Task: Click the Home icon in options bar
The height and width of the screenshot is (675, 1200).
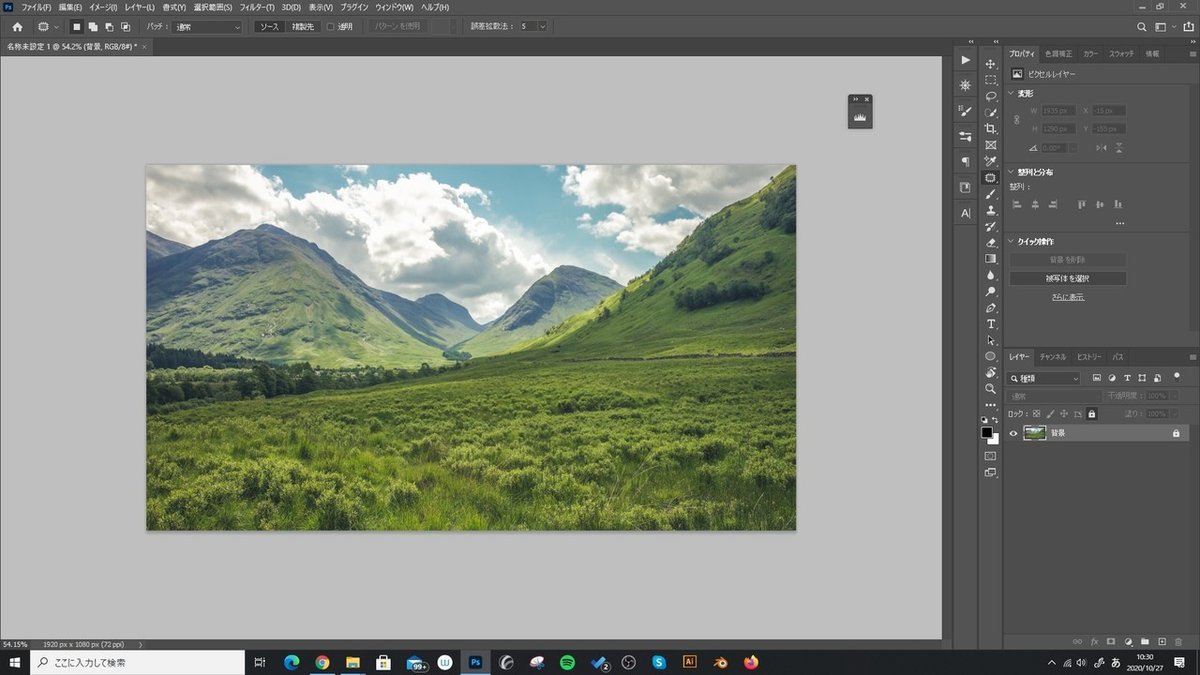Action: tap(17, 26)
